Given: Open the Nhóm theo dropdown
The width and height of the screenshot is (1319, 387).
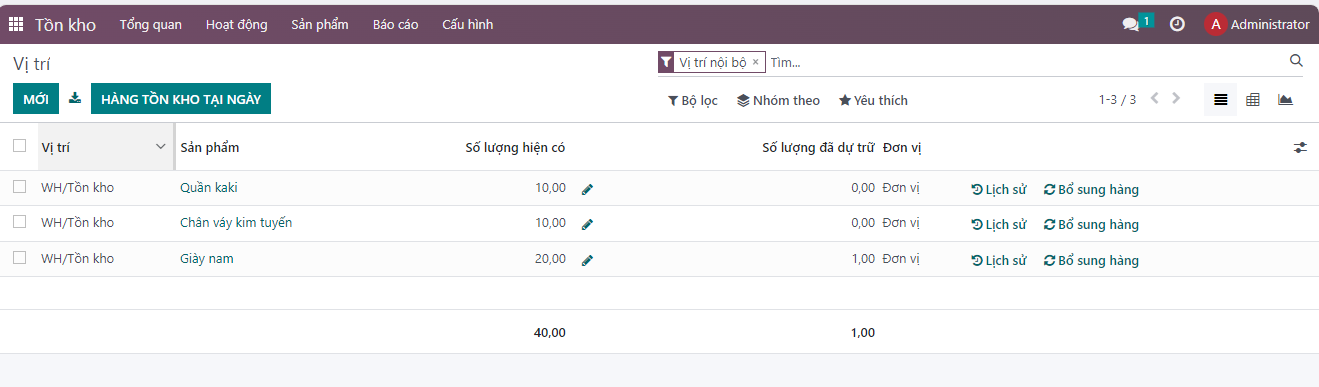Looking at the screenshot, I should point(778,100).
